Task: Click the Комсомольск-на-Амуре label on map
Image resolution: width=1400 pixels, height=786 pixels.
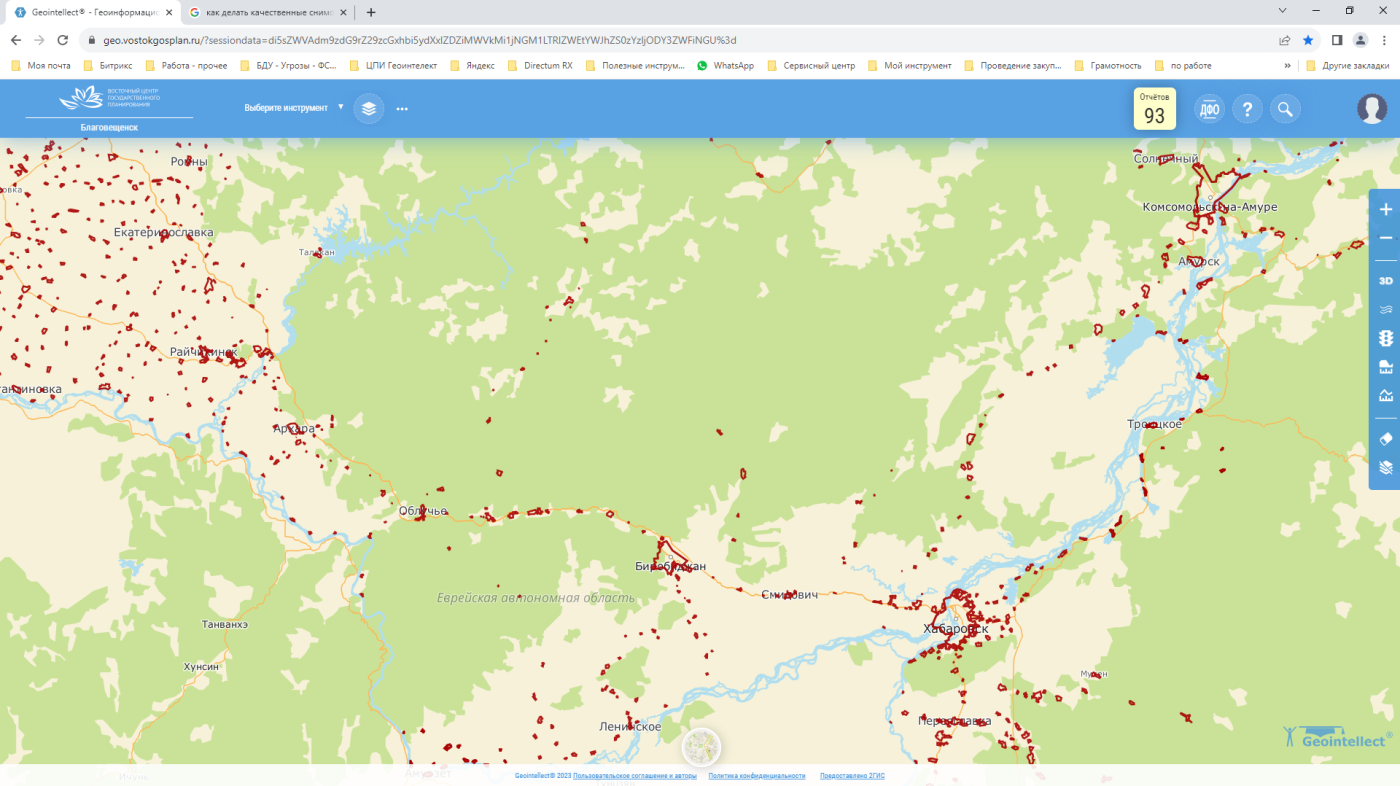Action: 1210,207
